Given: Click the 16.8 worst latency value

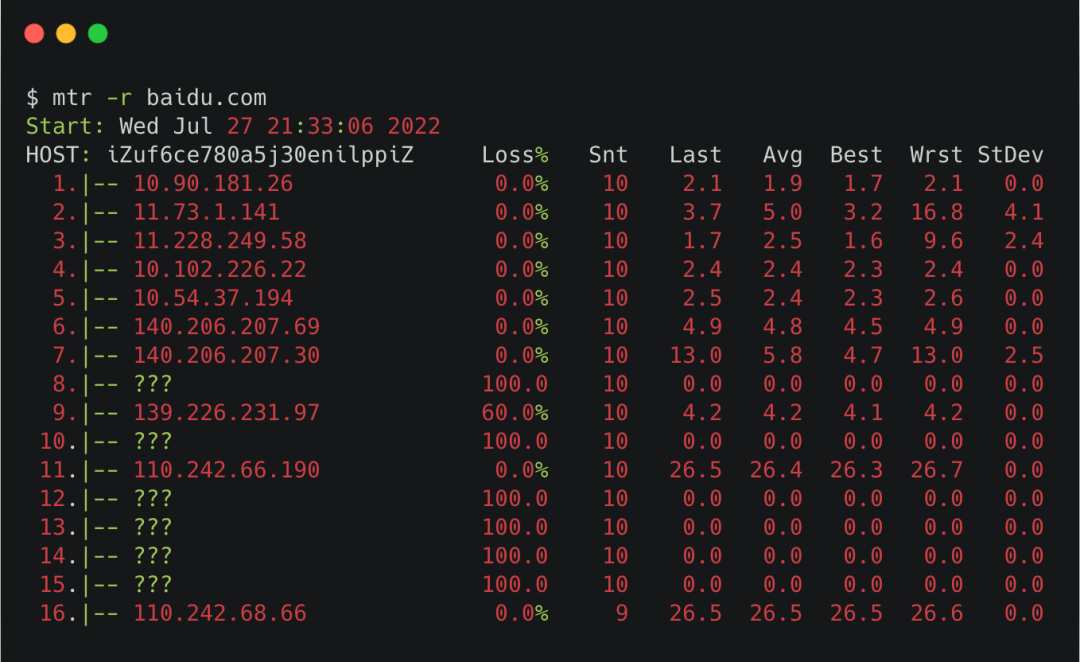Looking at the screenshot, I should click(937, 212).
